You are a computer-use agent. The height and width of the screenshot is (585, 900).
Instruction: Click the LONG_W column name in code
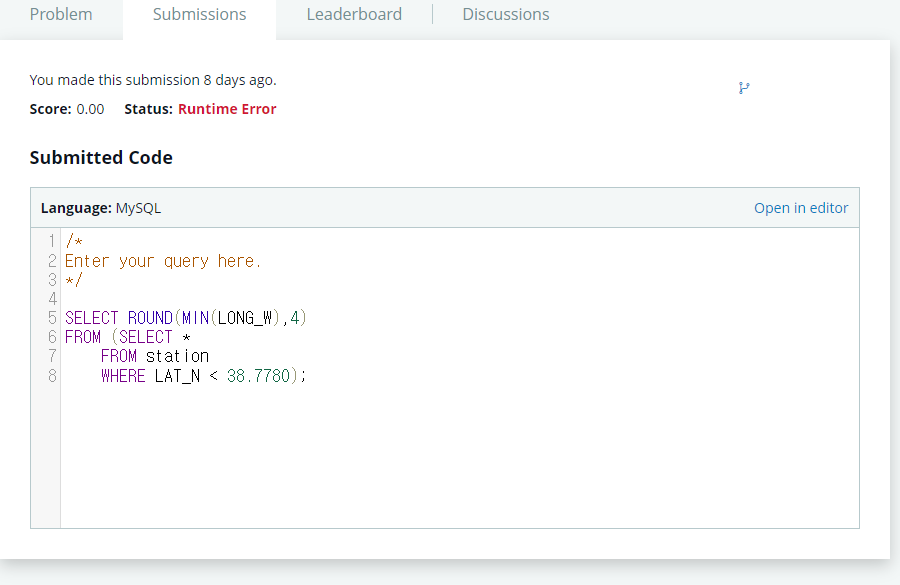pyautogui.click(x=245, y=317)
